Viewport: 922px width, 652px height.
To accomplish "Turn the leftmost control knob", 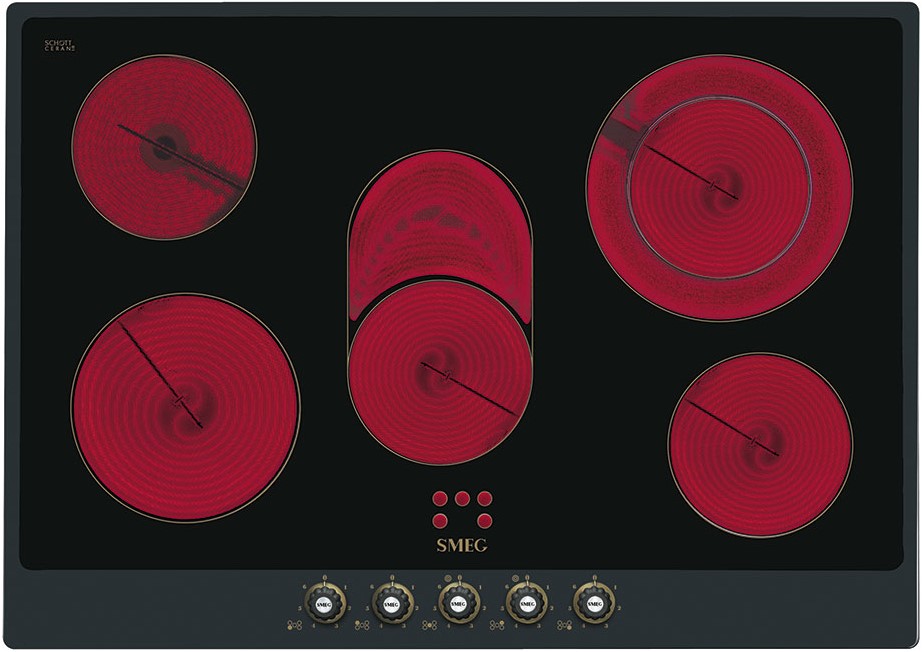I will (x=323, y=604).
